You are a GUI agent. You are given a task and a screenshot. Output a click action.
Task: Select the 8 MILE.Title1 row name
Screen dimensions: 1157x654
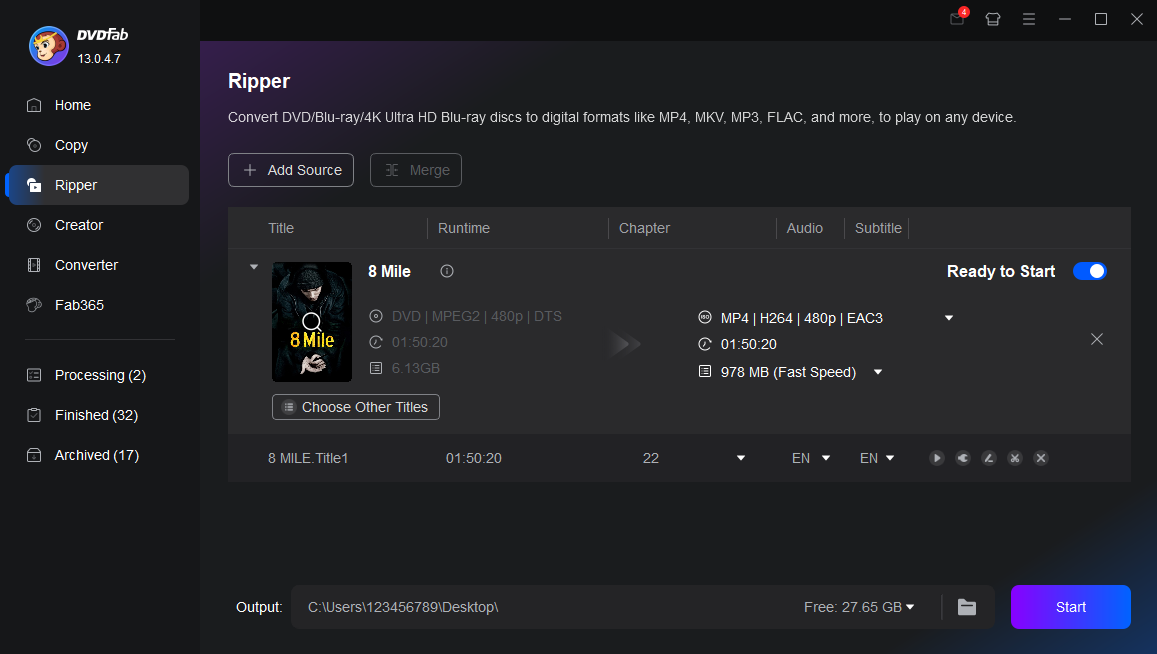tap(308, 458)
